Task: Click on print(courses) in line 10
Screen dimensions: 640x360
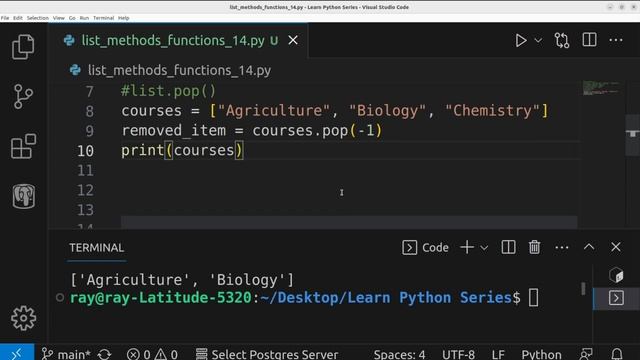Action: 182,151
